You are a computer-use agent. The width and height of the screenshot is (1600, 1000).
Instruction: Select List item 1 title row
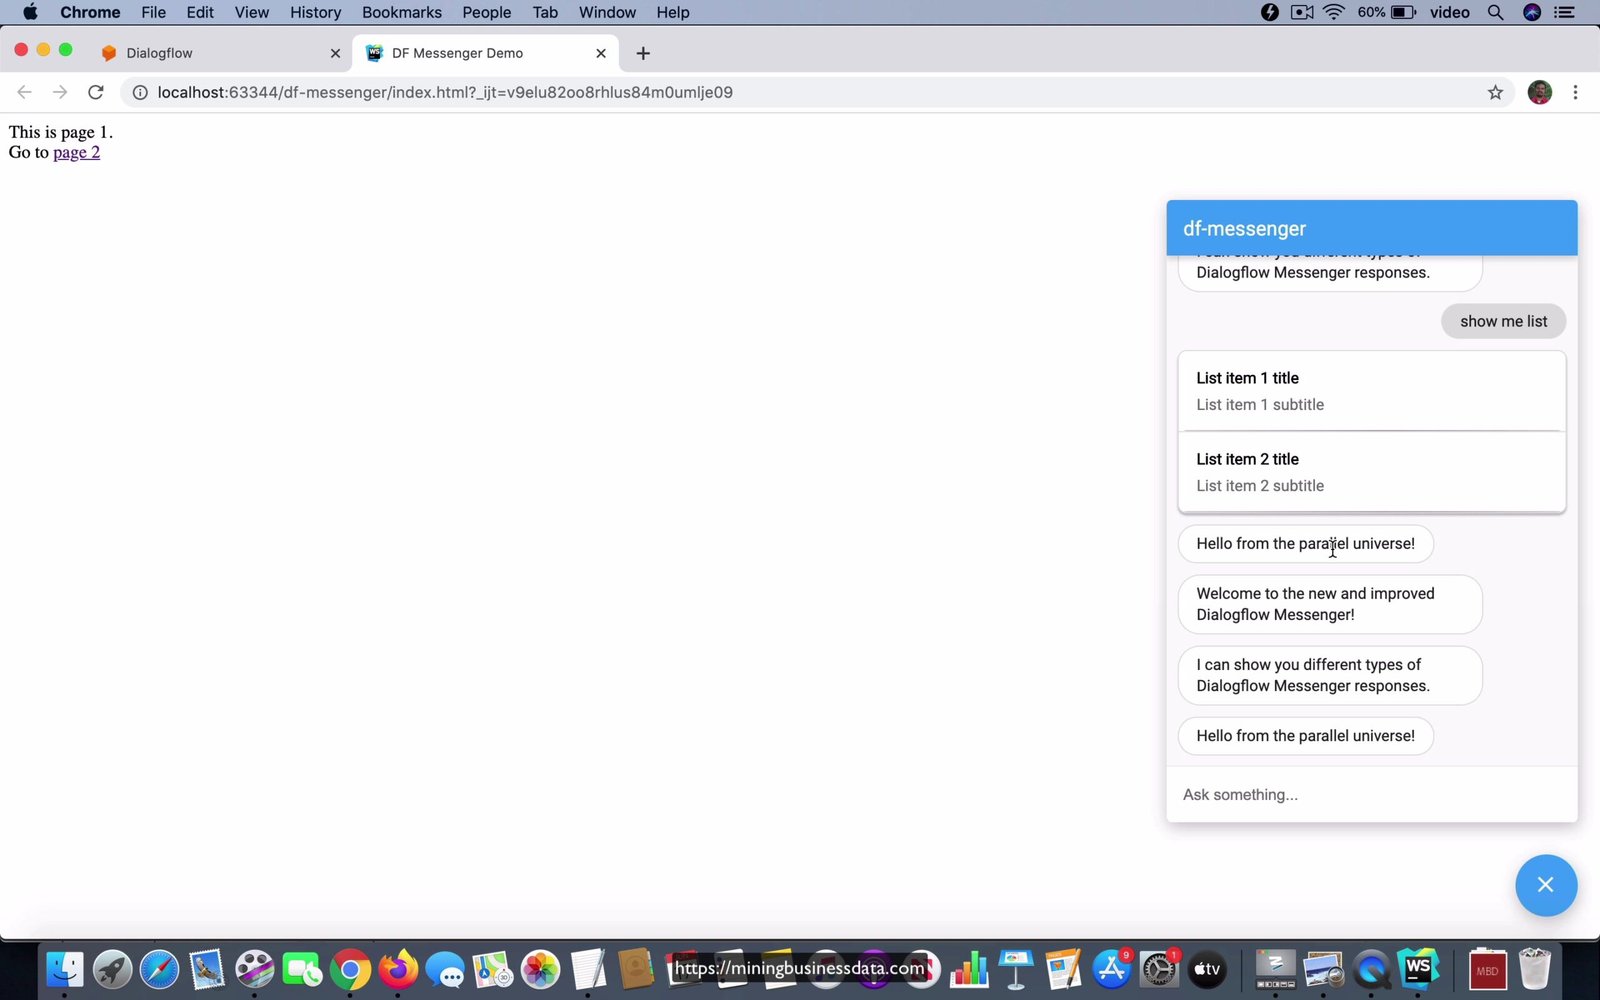click(x=1371, y=391)
